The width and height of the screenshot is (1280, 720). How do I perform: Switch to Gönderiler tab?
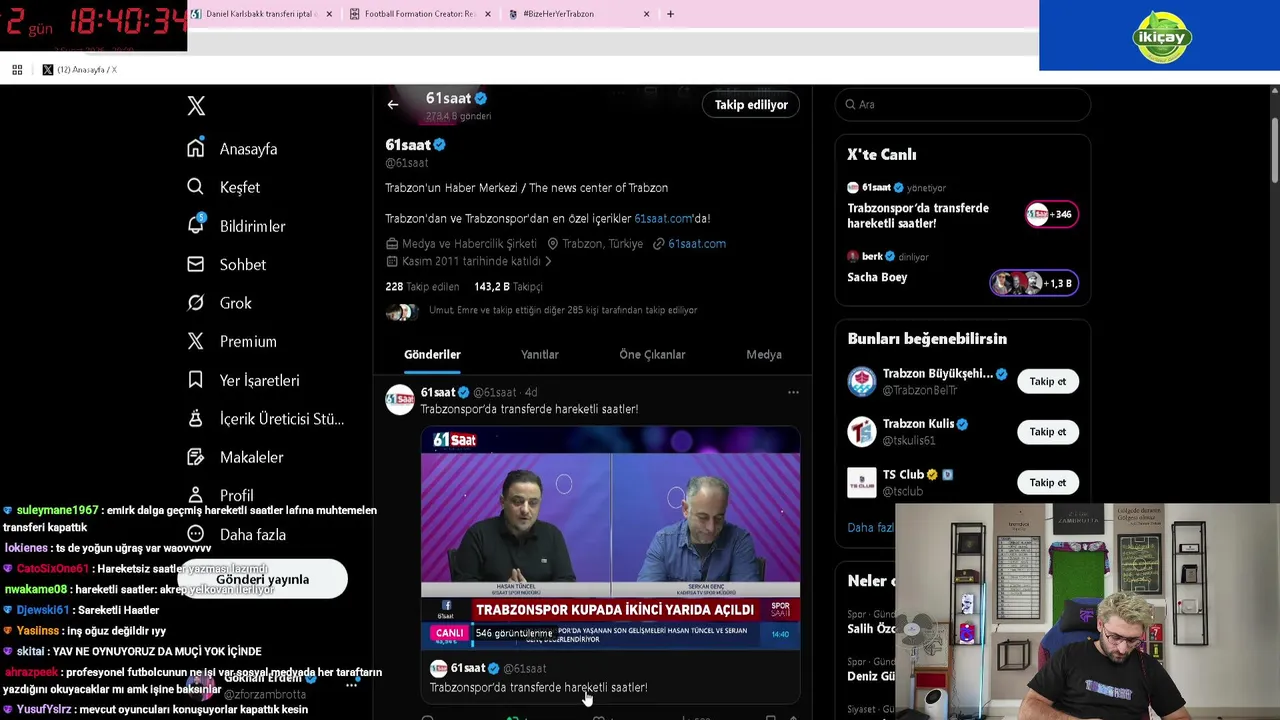(x=432, y=354)
